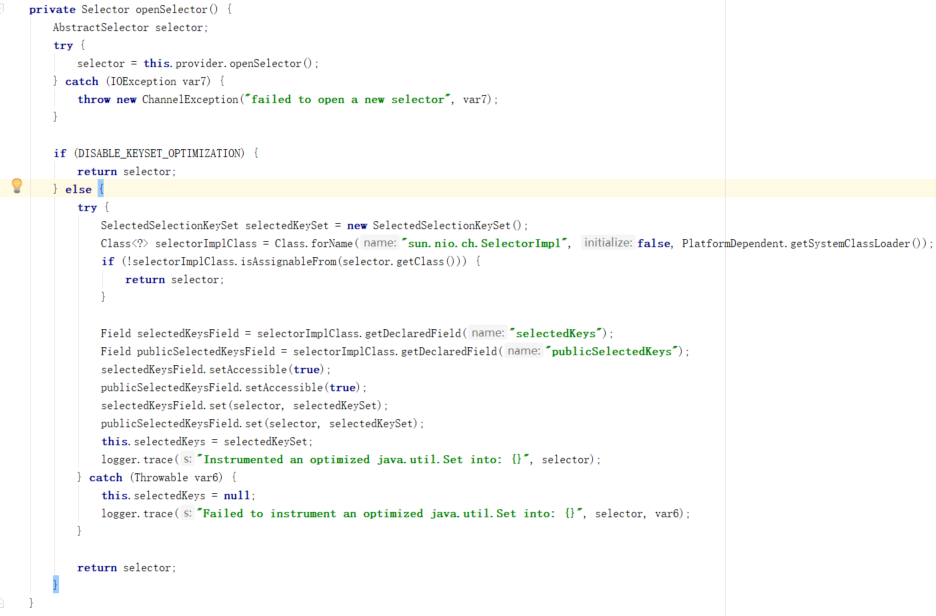The image size is (936, 616).
Task: Click the string "Failed to instrument an optimized java.util.Set into: {}"
Action: pos(390,513)
